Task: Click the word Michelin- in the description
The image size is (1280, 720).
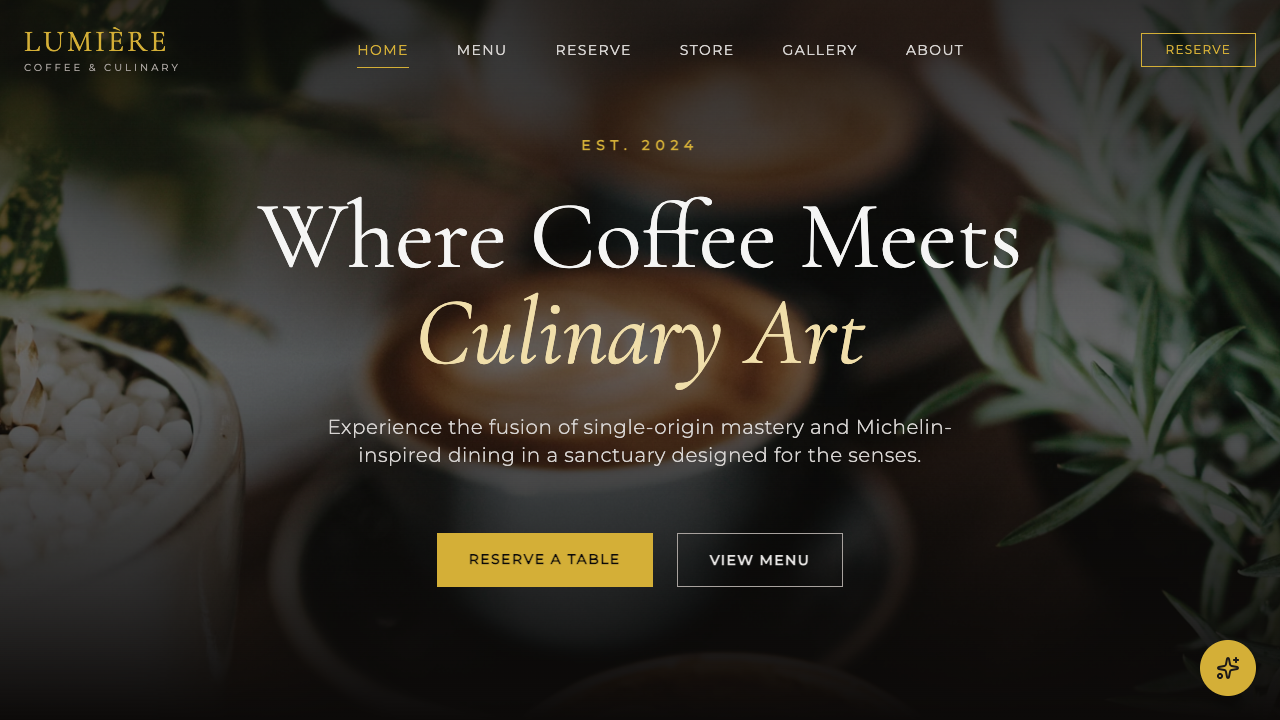Action: (904, 427)
